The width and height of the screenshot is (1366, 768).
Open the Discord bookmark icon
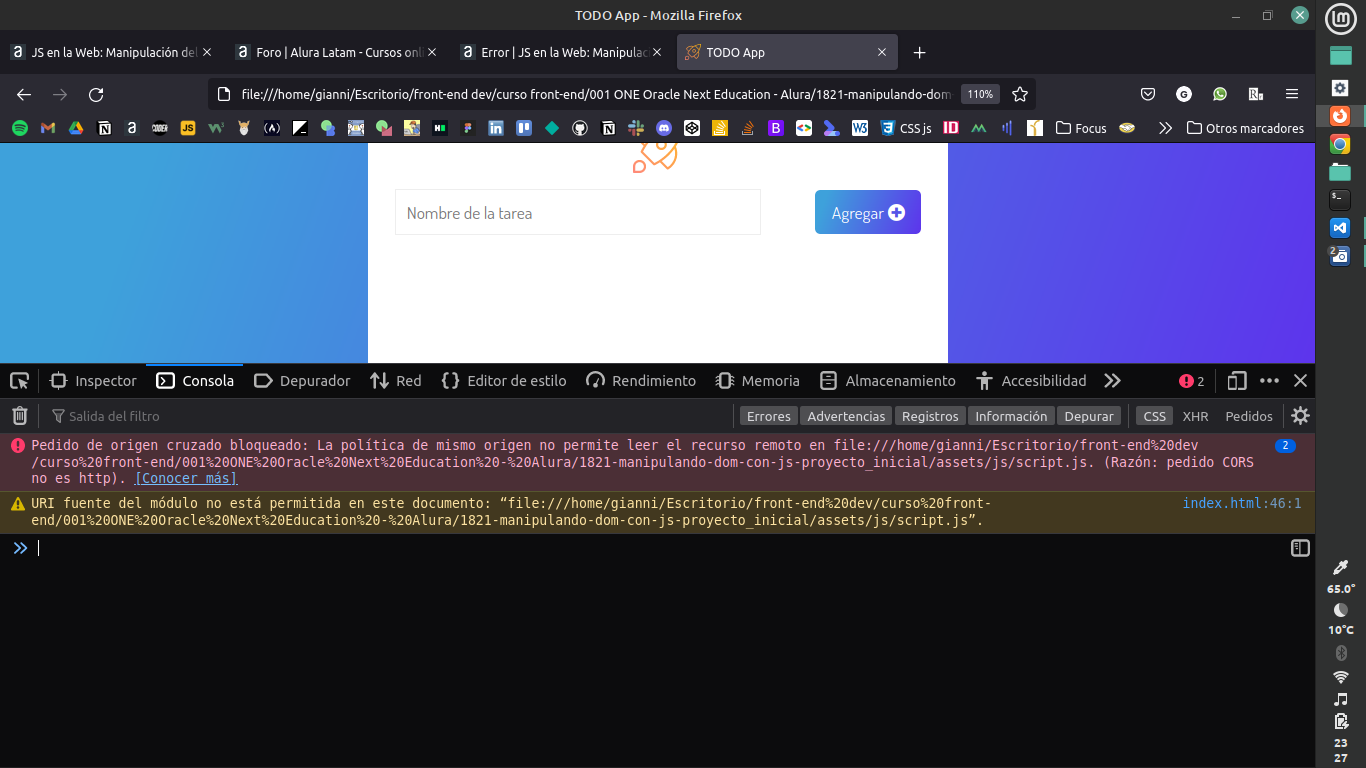664,128
